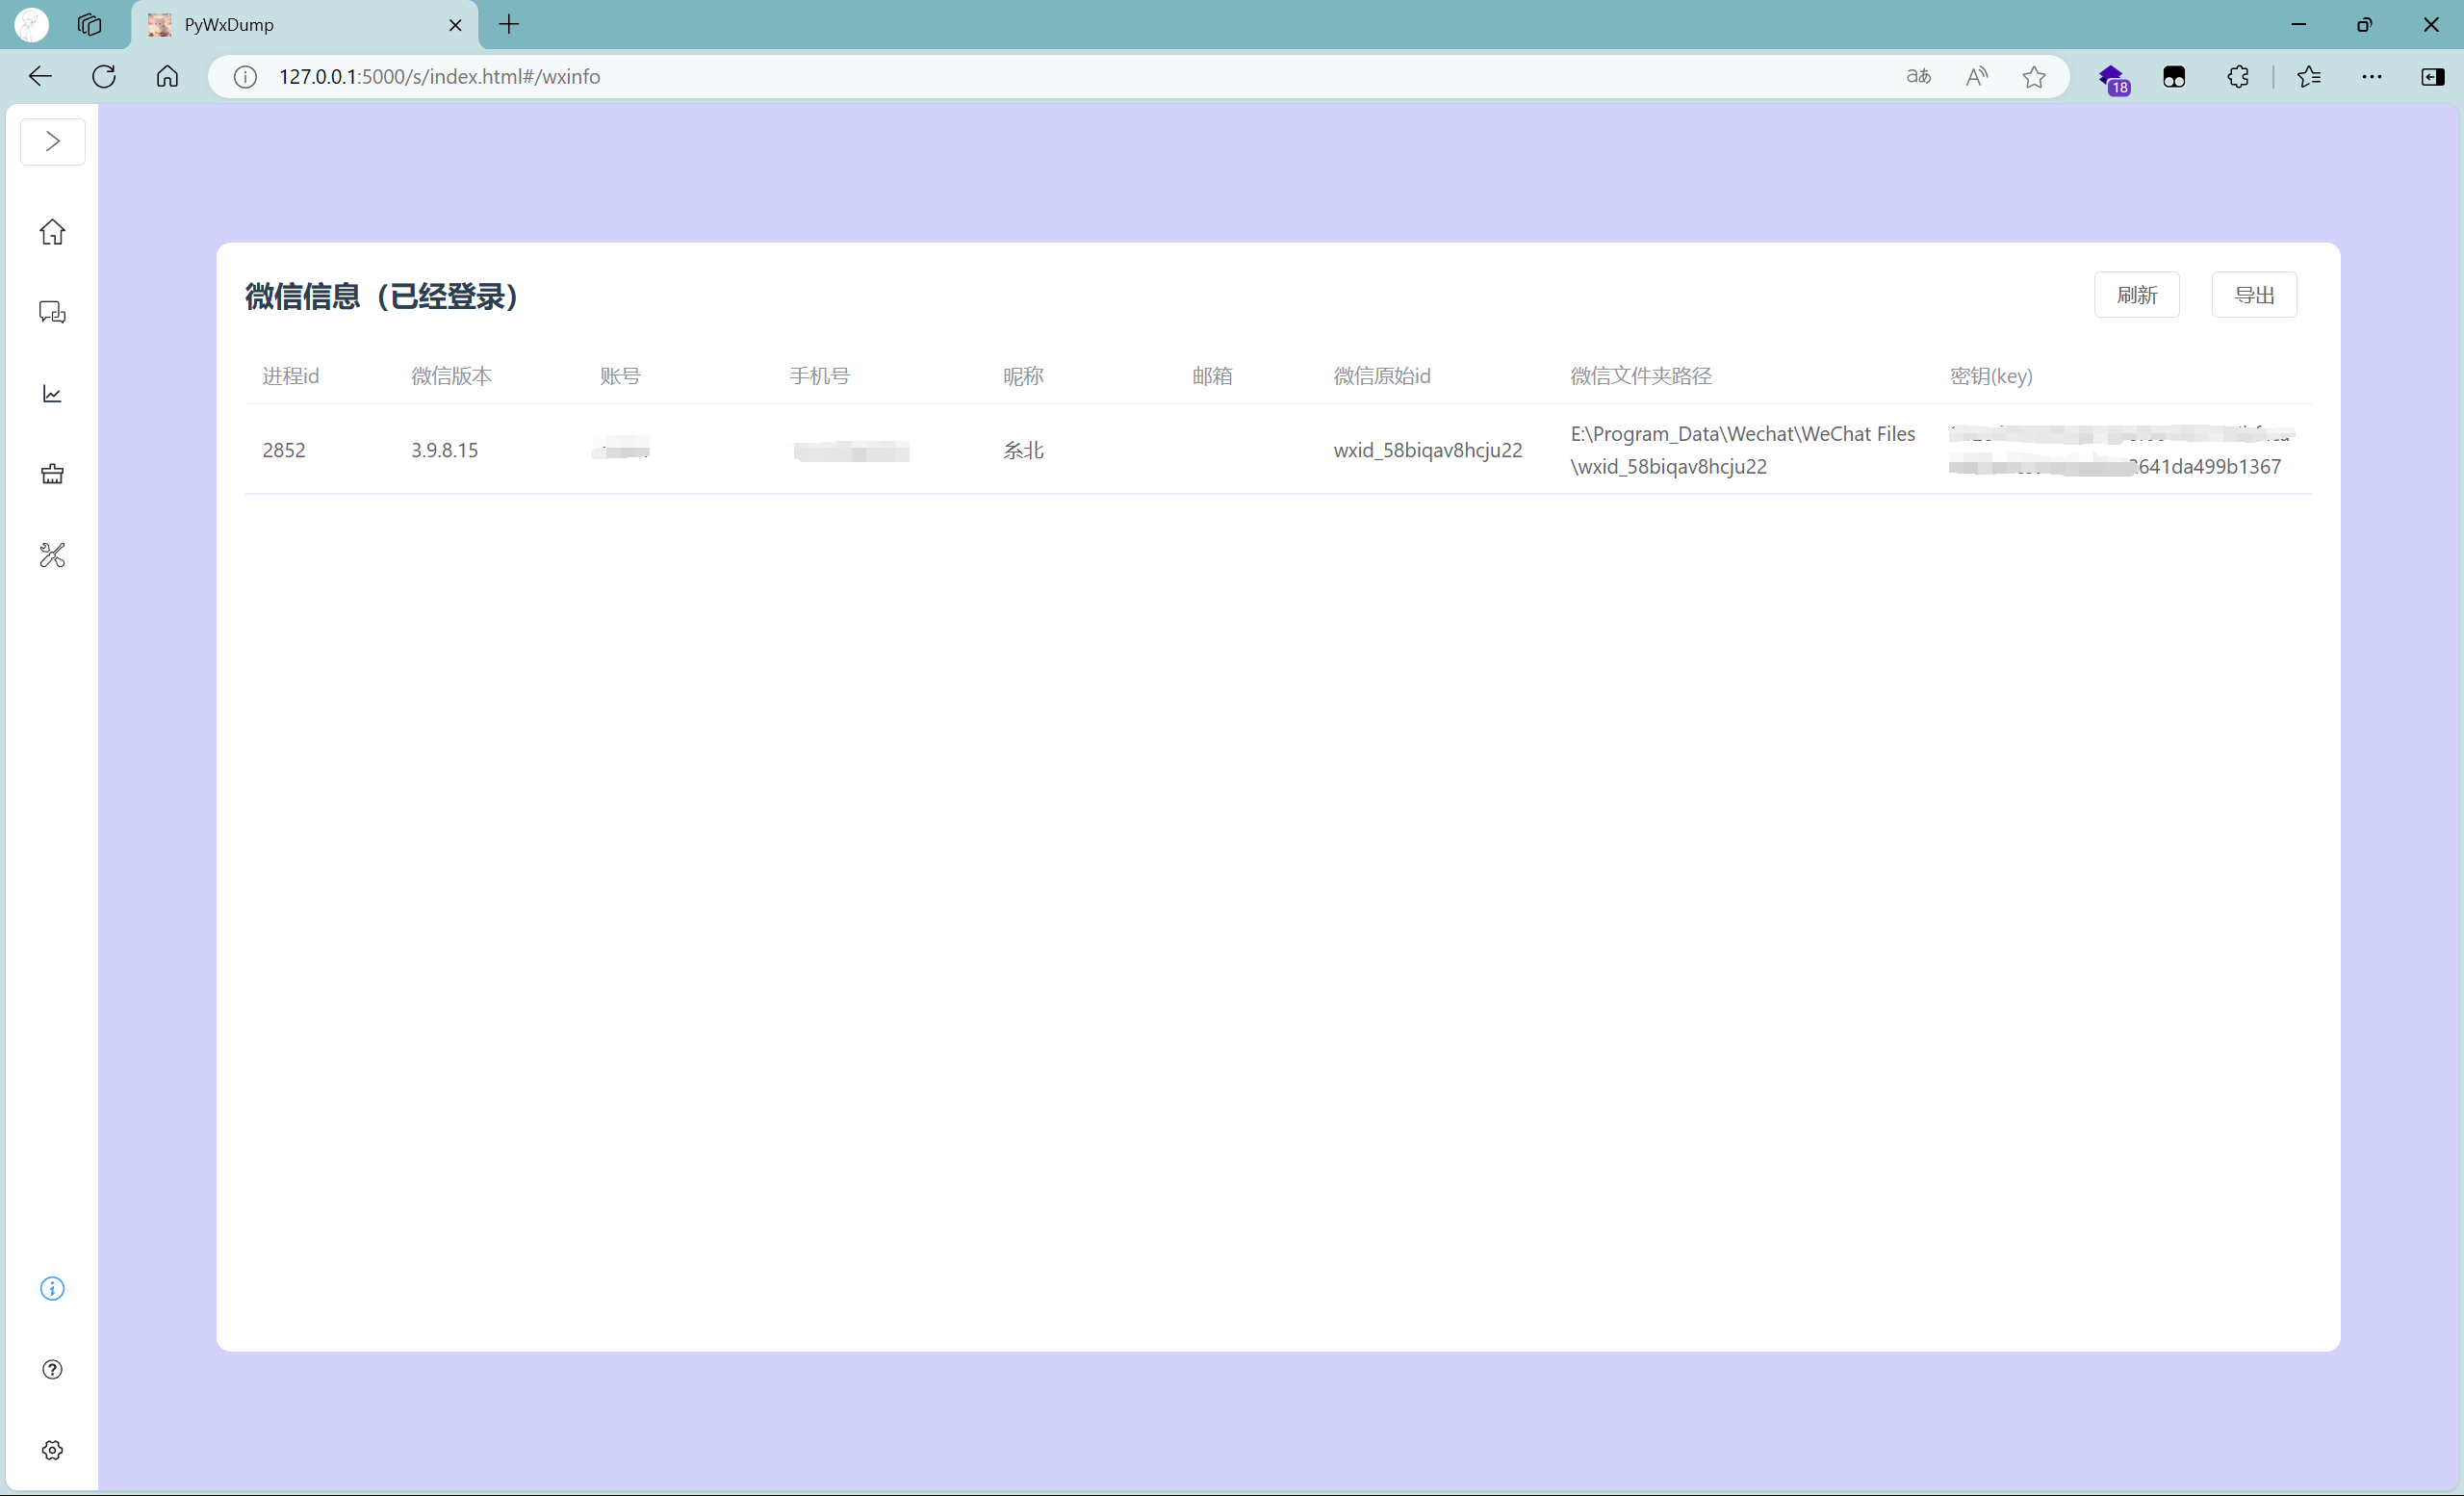Open the help question mark icon in the sidebar

tap(52, 1369)
